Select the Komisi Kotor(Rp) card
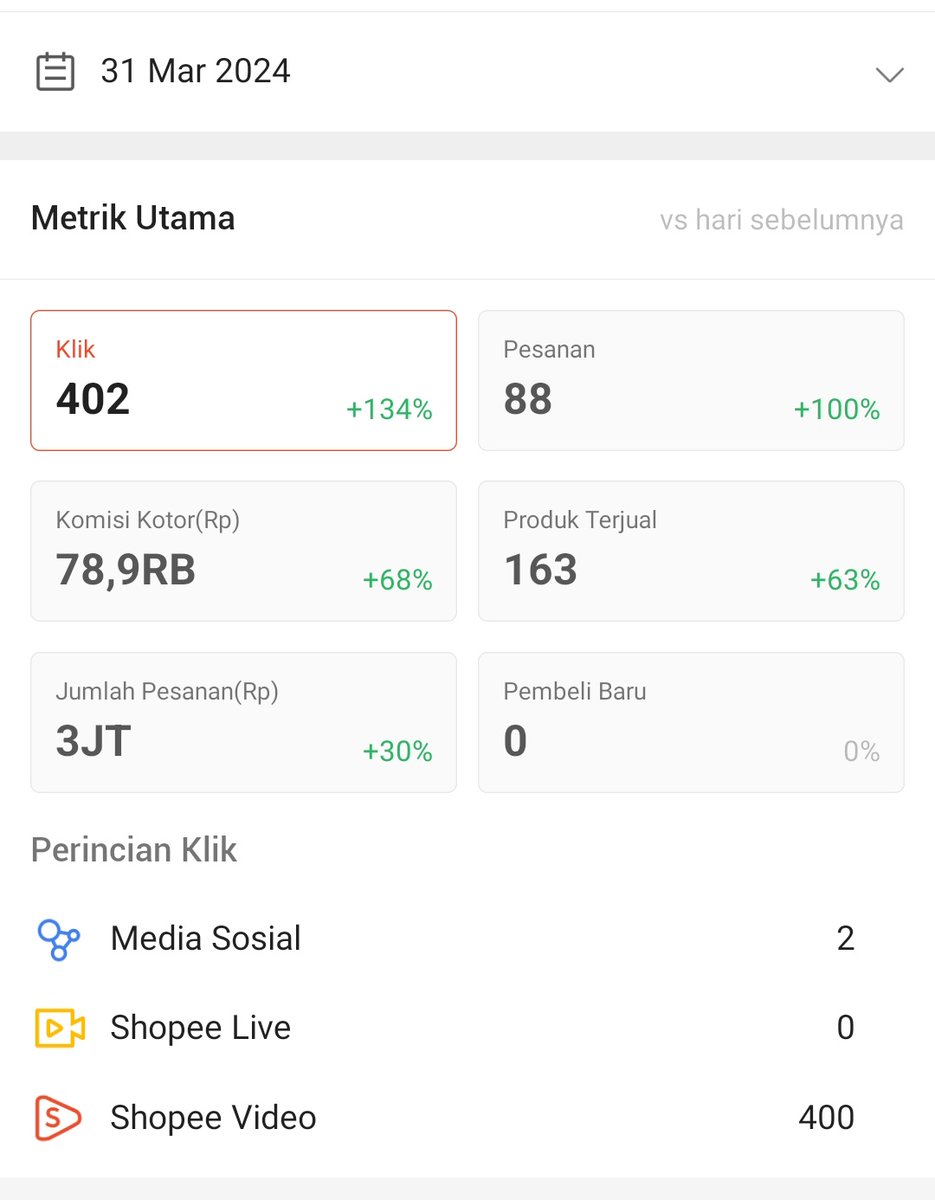The width and height of the screenshot is (935, 1200). (243, 551)
